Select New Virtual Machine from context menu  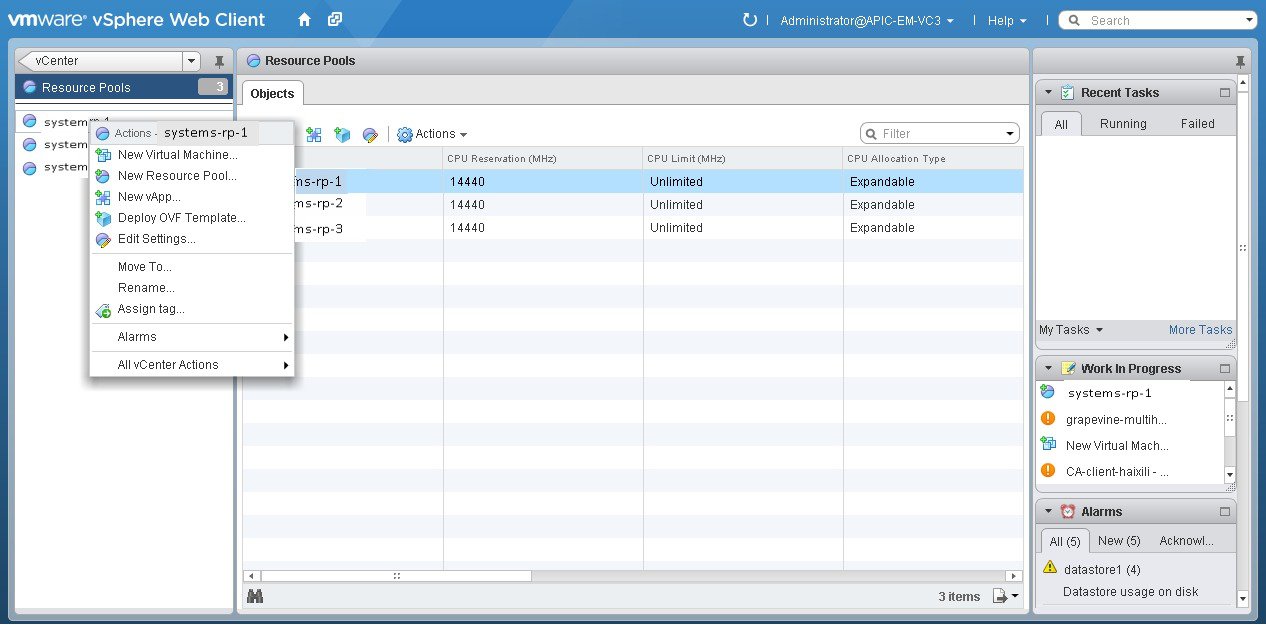pyautogui.click(x=177, y=155)
